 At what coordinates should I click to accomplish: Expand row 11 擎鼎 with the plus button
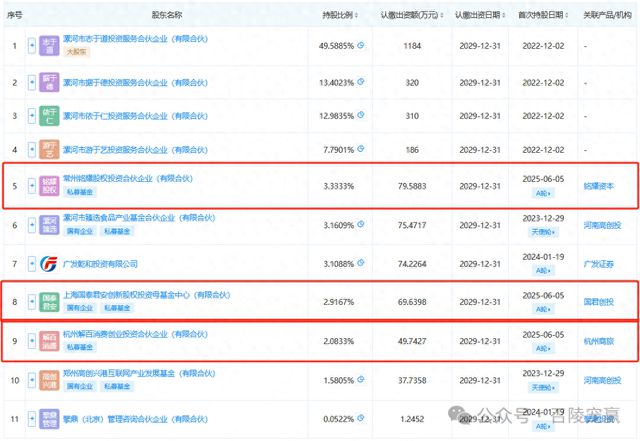(32, 419)
